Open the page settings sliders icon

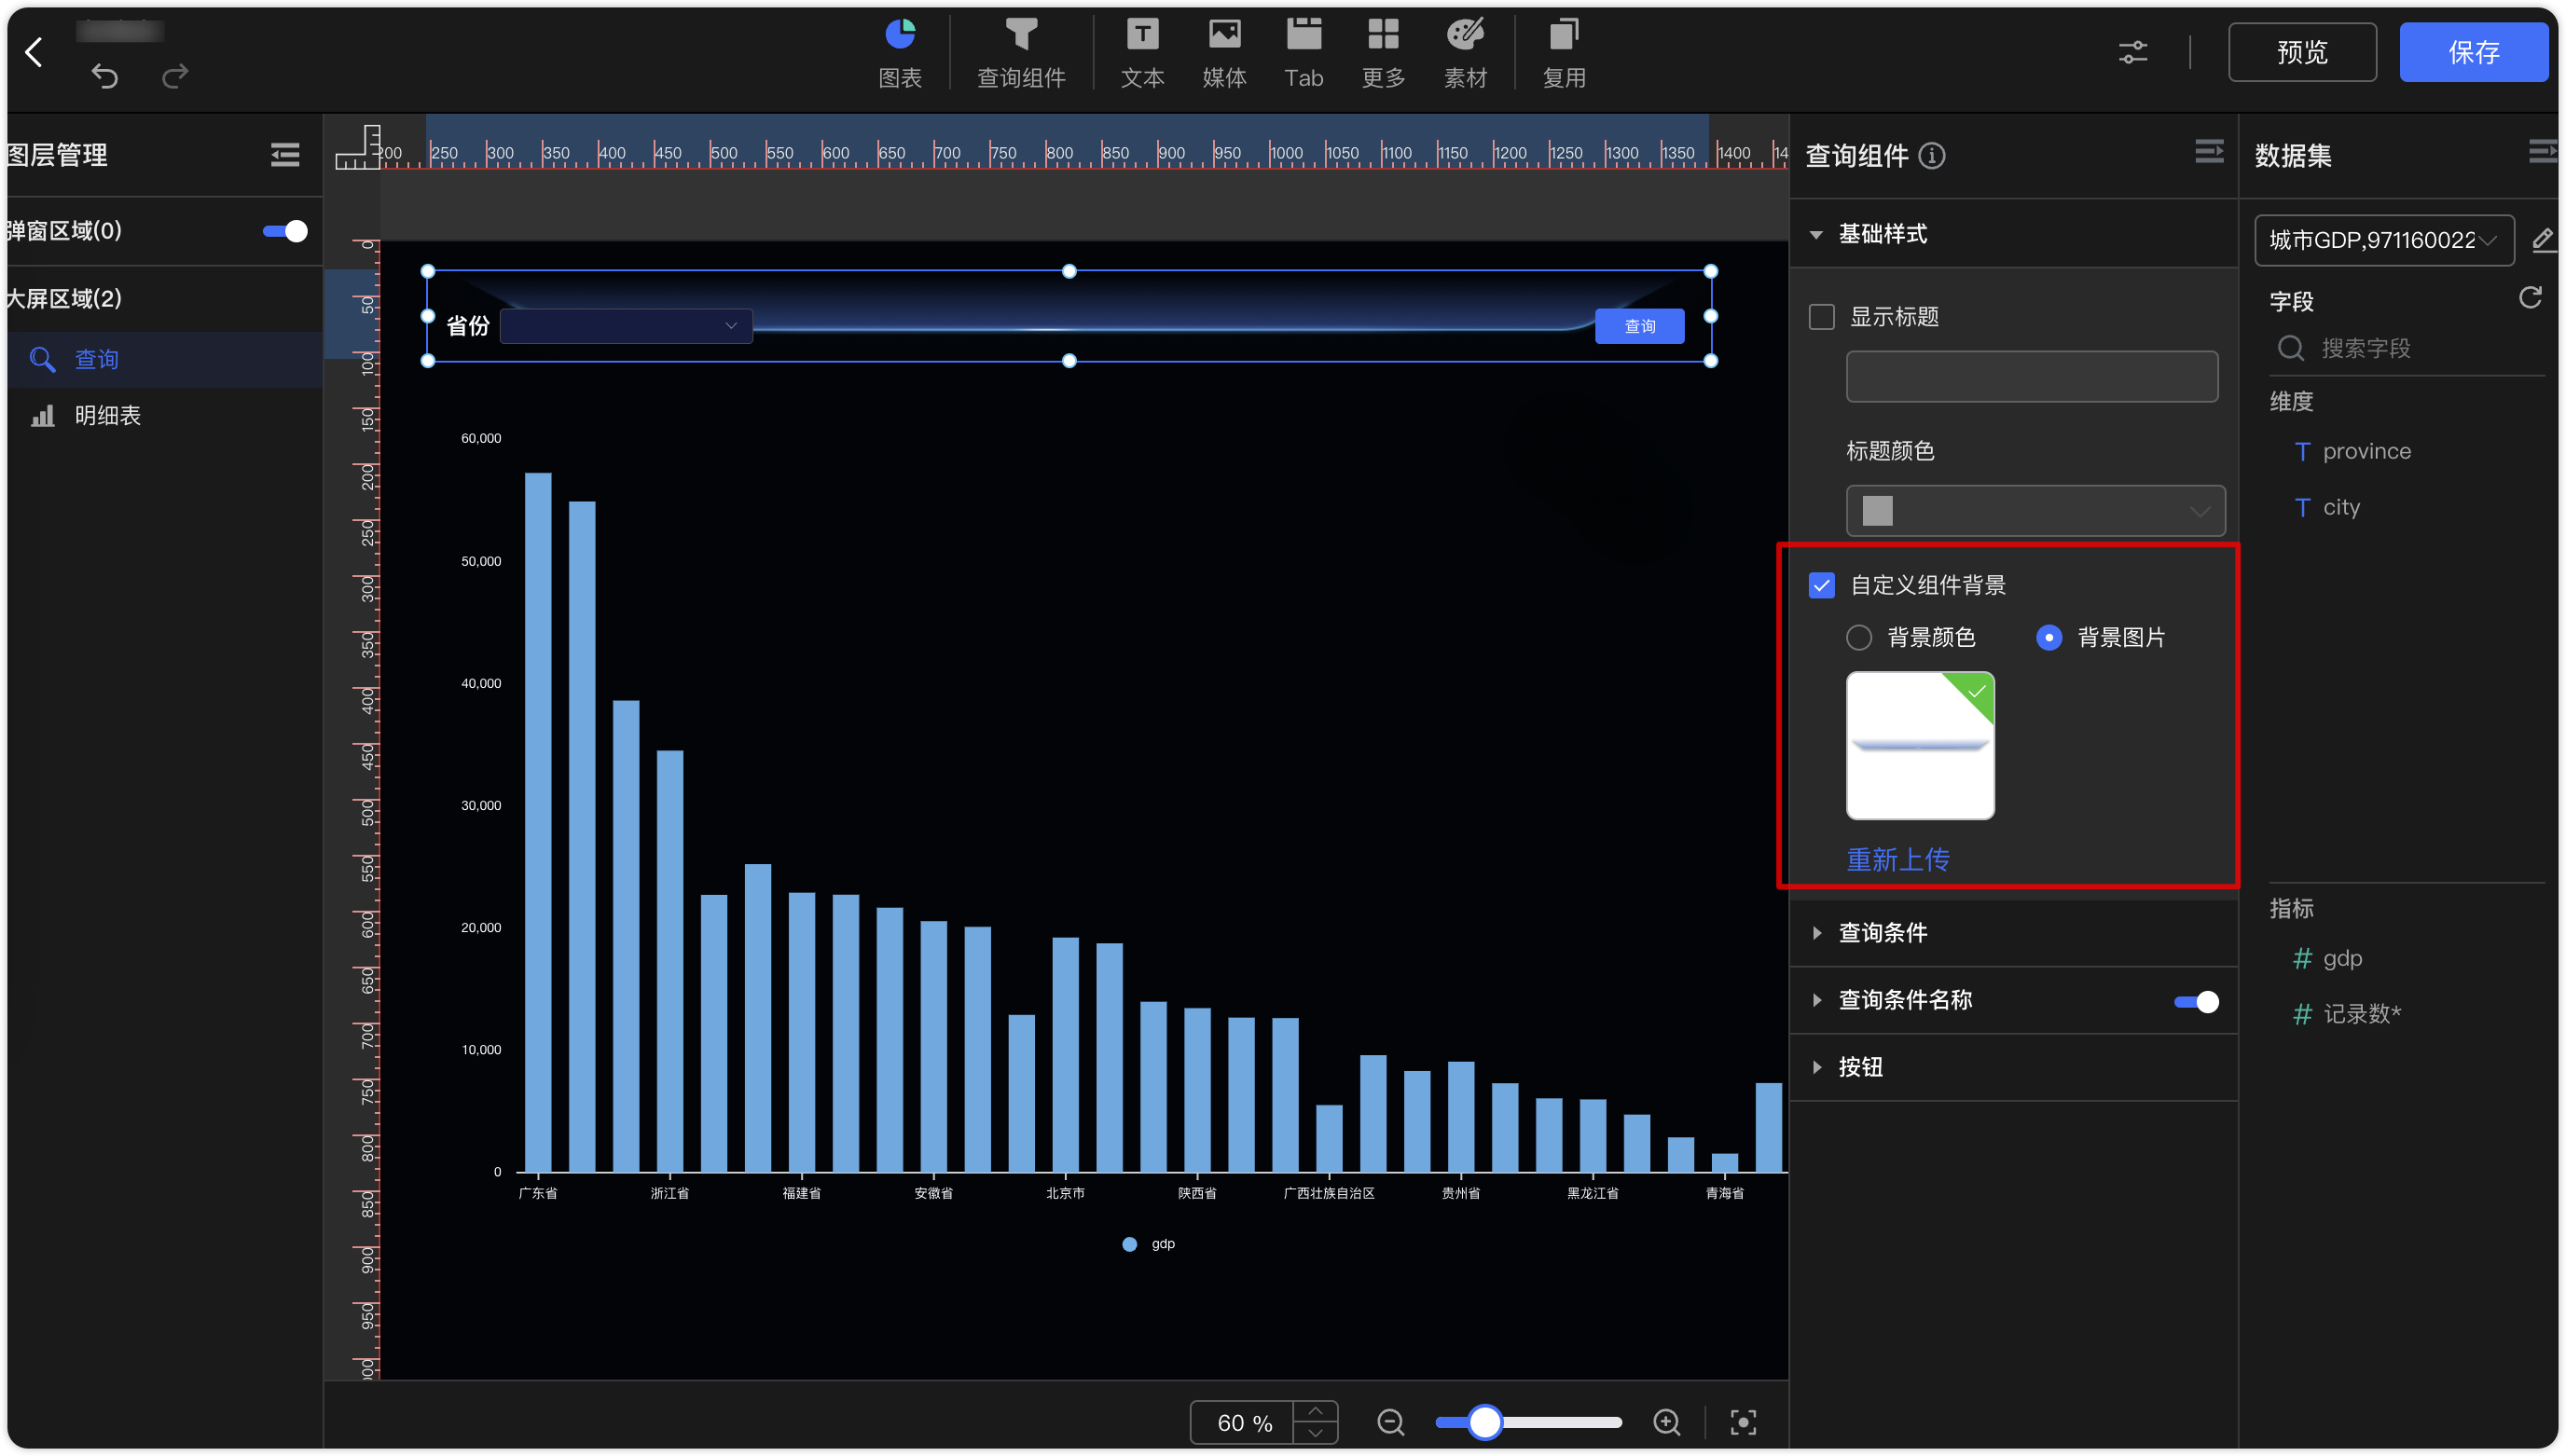click(2132, 52)
